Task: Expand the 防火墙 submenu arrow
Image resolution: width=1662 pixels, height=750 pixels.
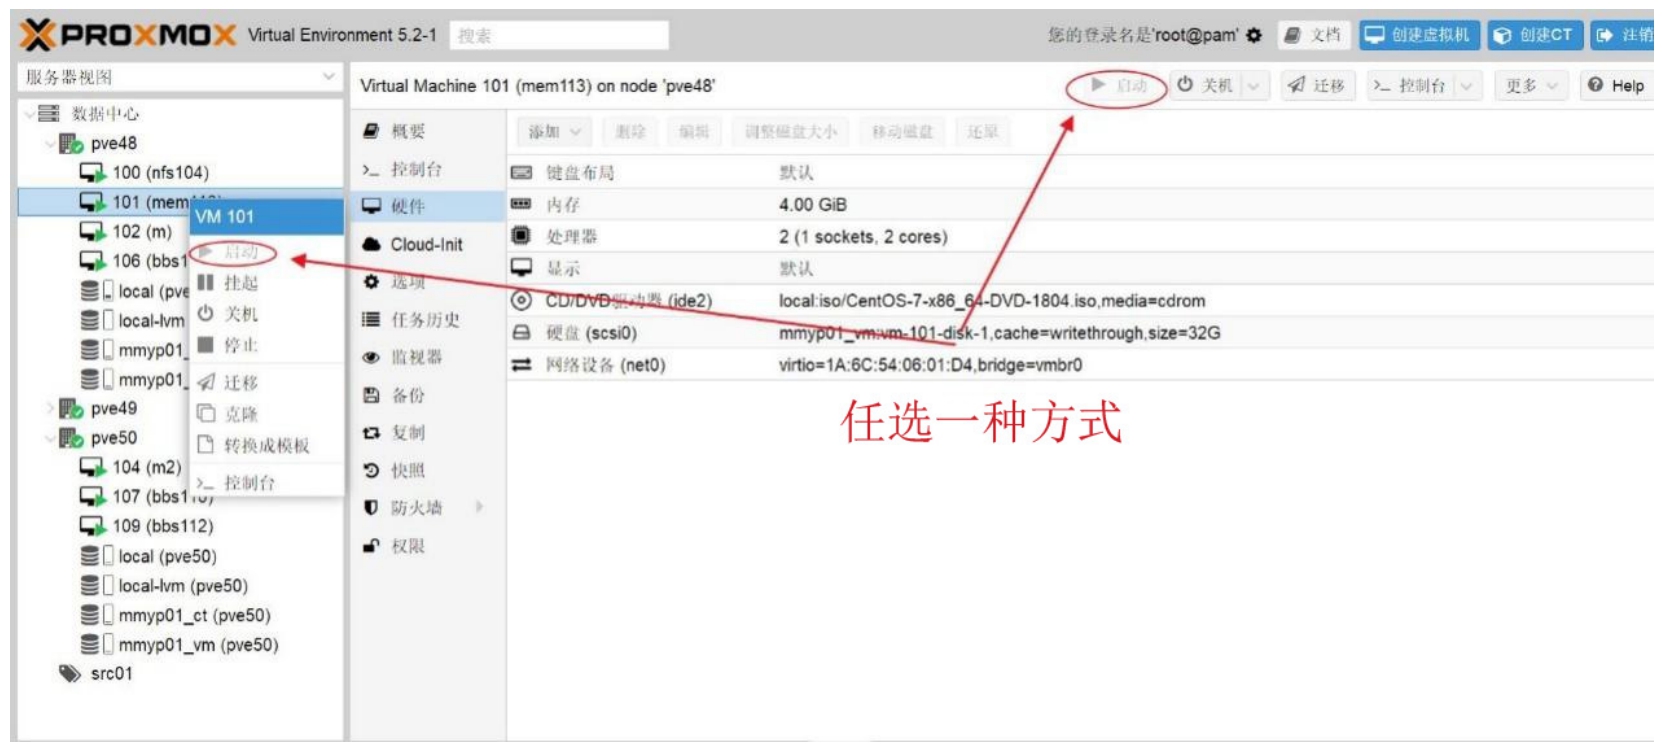Action: point(480,507)
